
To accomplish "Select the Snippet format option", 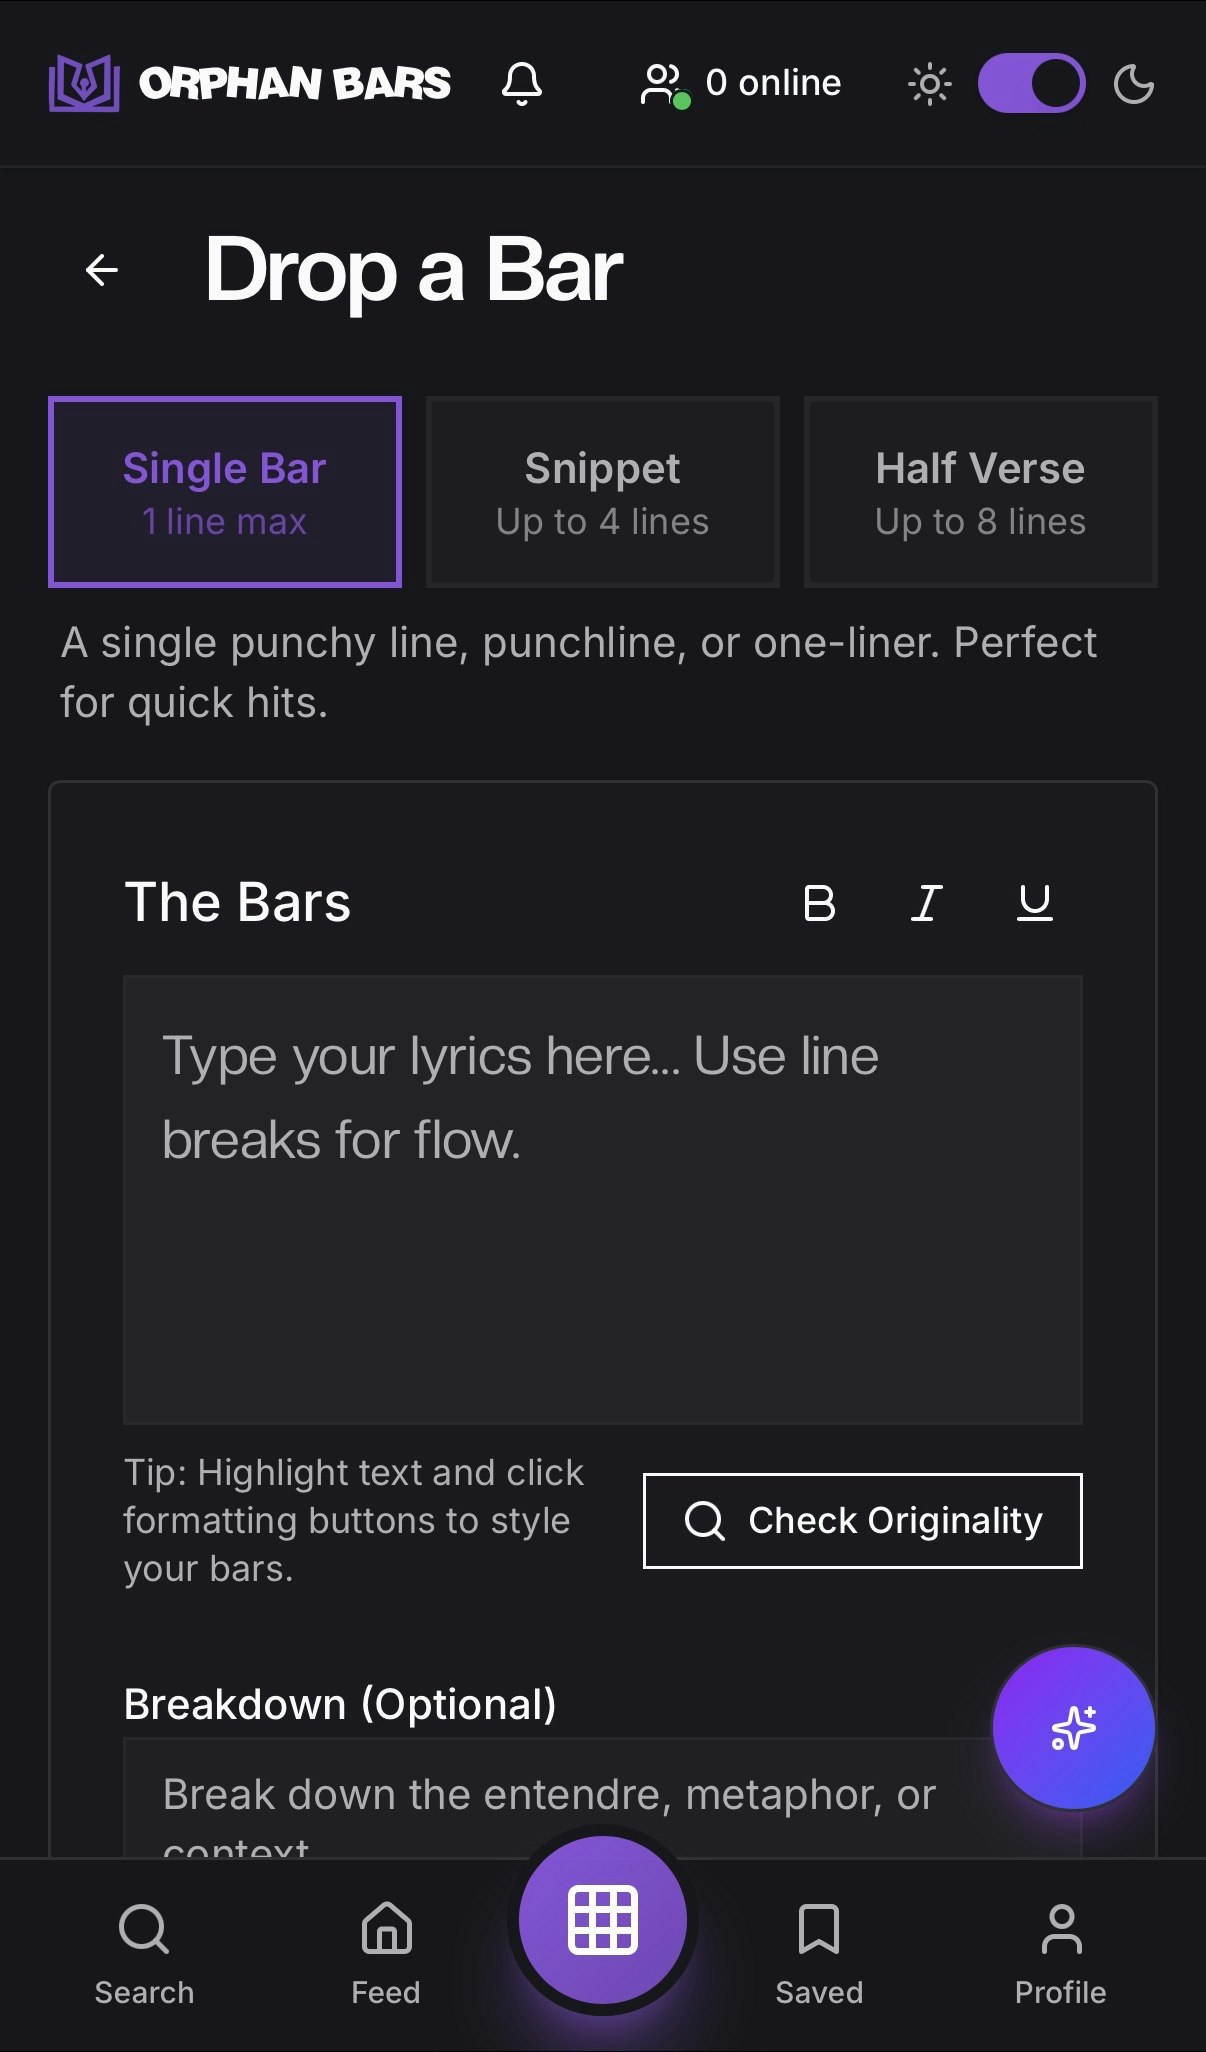I will (x=601, y=491).
